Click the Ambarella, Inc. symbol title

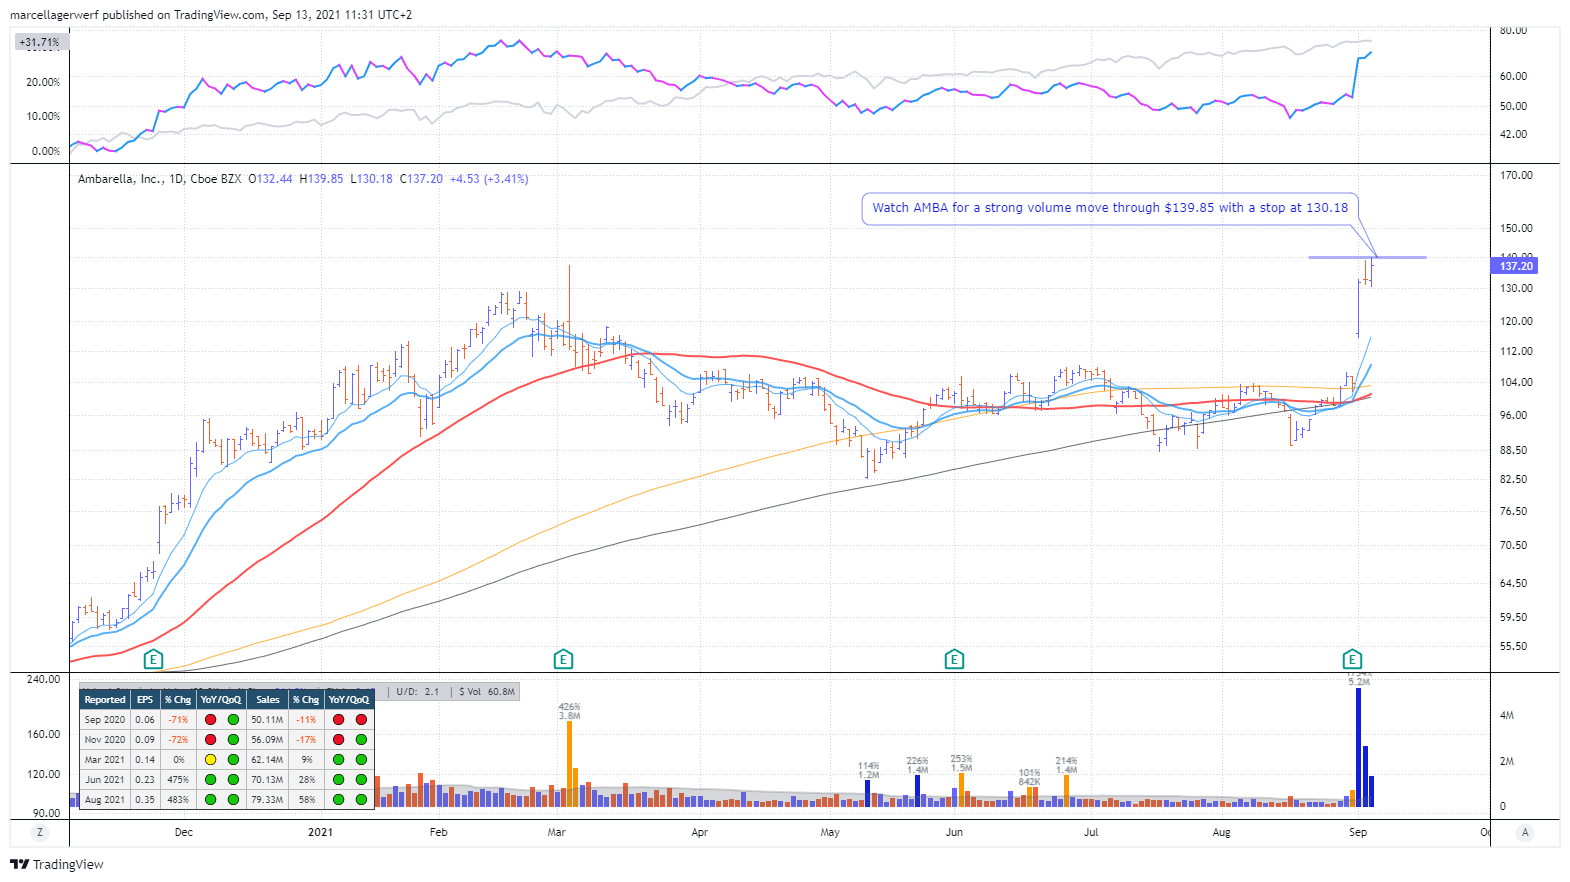(x=120, y=179)
